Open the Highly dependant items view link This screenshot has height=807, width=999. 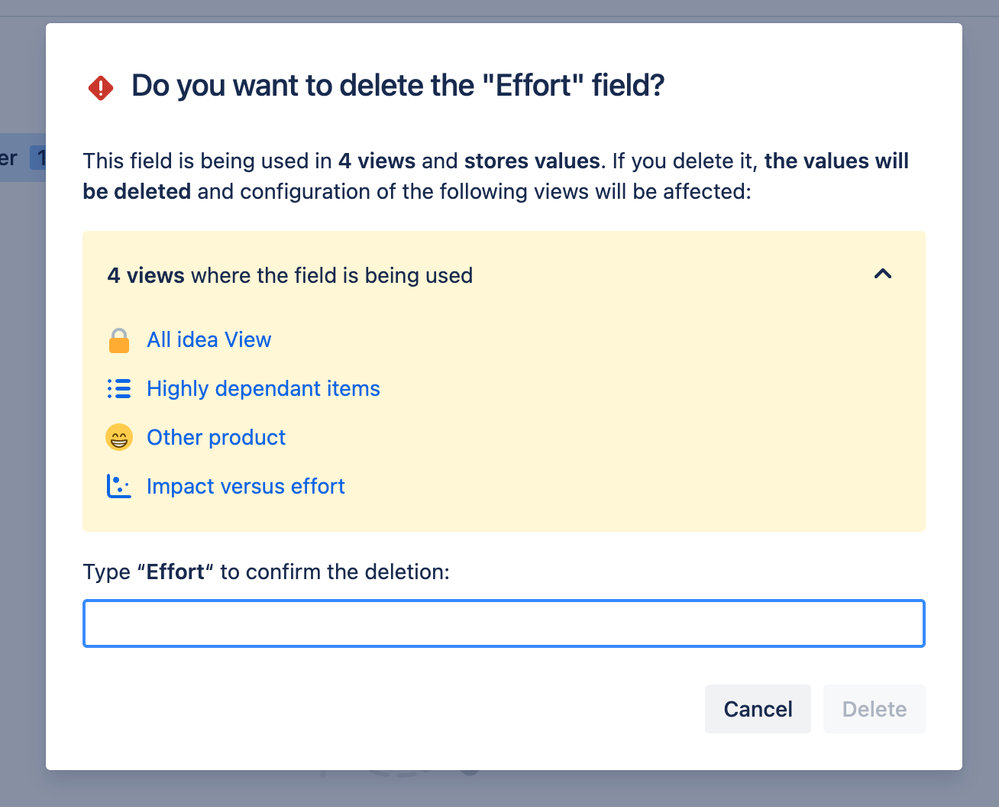[263, 389]
